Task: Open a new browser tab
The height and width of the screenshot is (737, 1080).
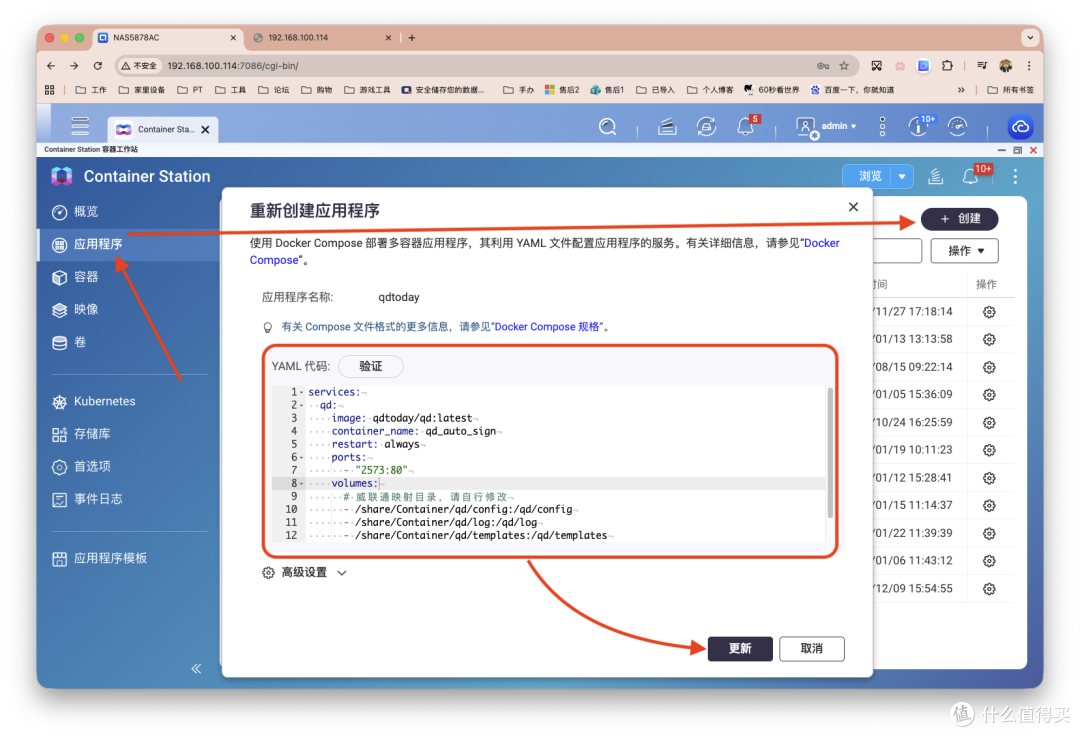Action: tap(412, 38)
